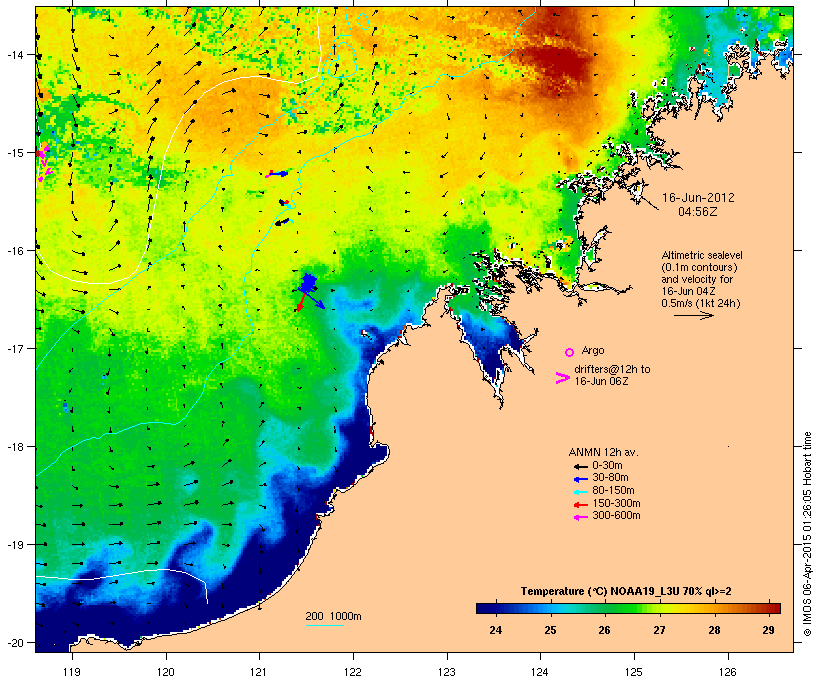This screenshot has width=820, height=680.
Task: Click the magenta 300-600m arrow in ANMN legend
Action: tap(580, 517)
